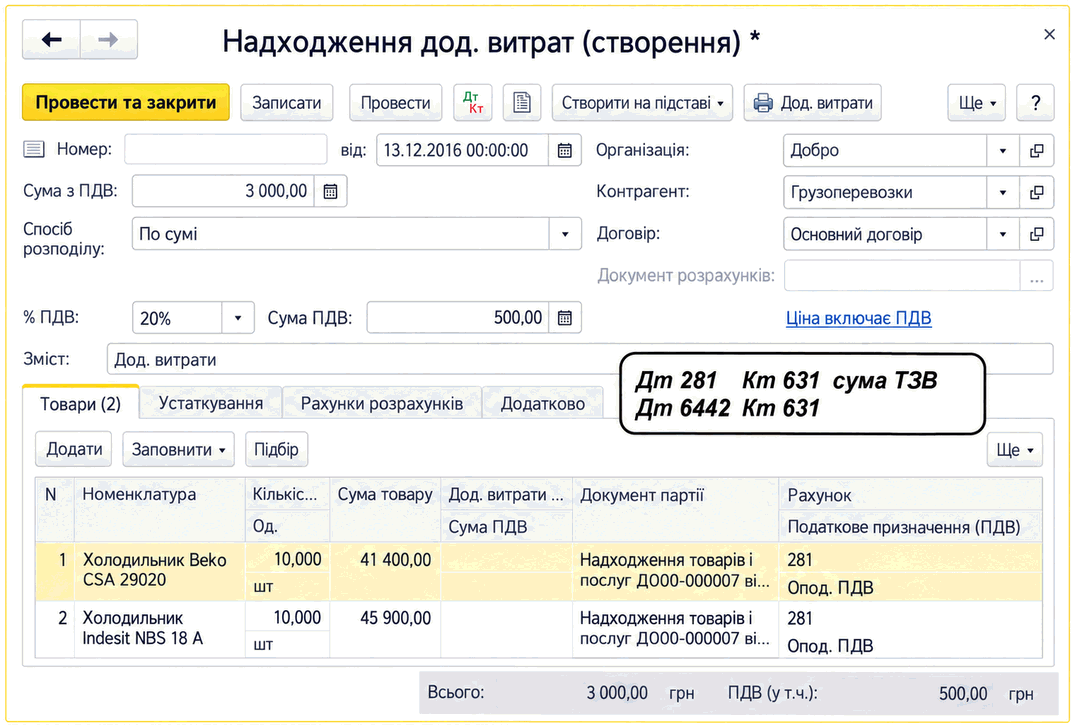Switch to the Додатково tab
The image size is (1075, 728).
click(x=543, y=404)
